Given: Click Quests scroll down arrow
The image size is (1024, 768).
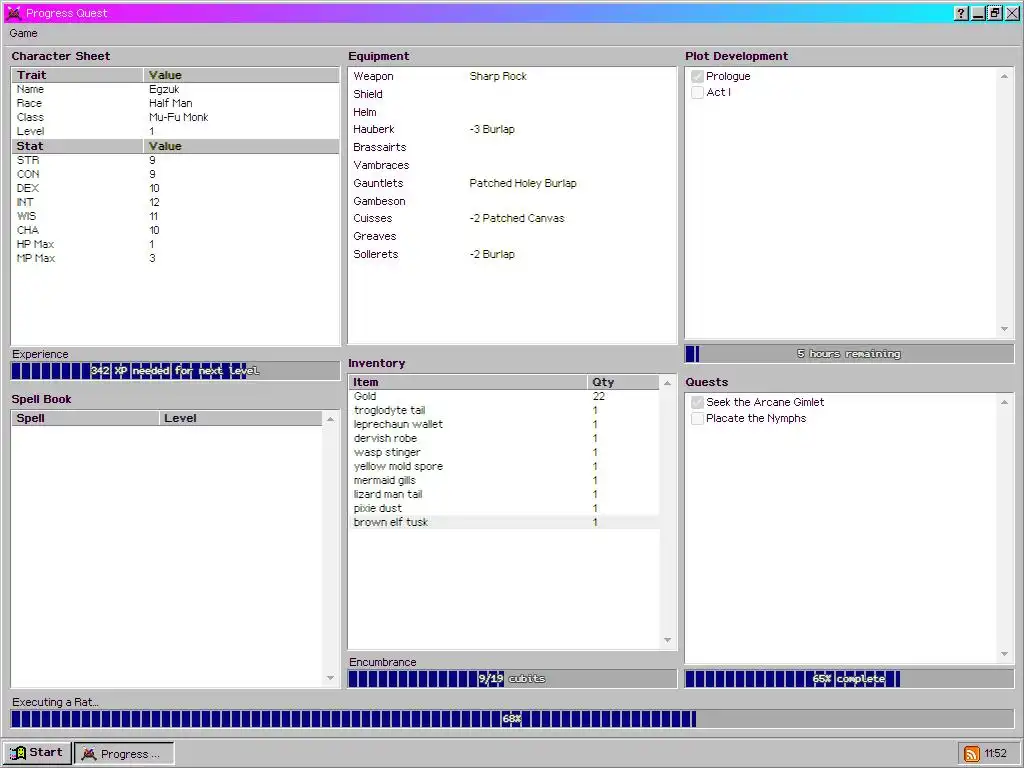Looking at the screenshot, I should coord(1004,654).
